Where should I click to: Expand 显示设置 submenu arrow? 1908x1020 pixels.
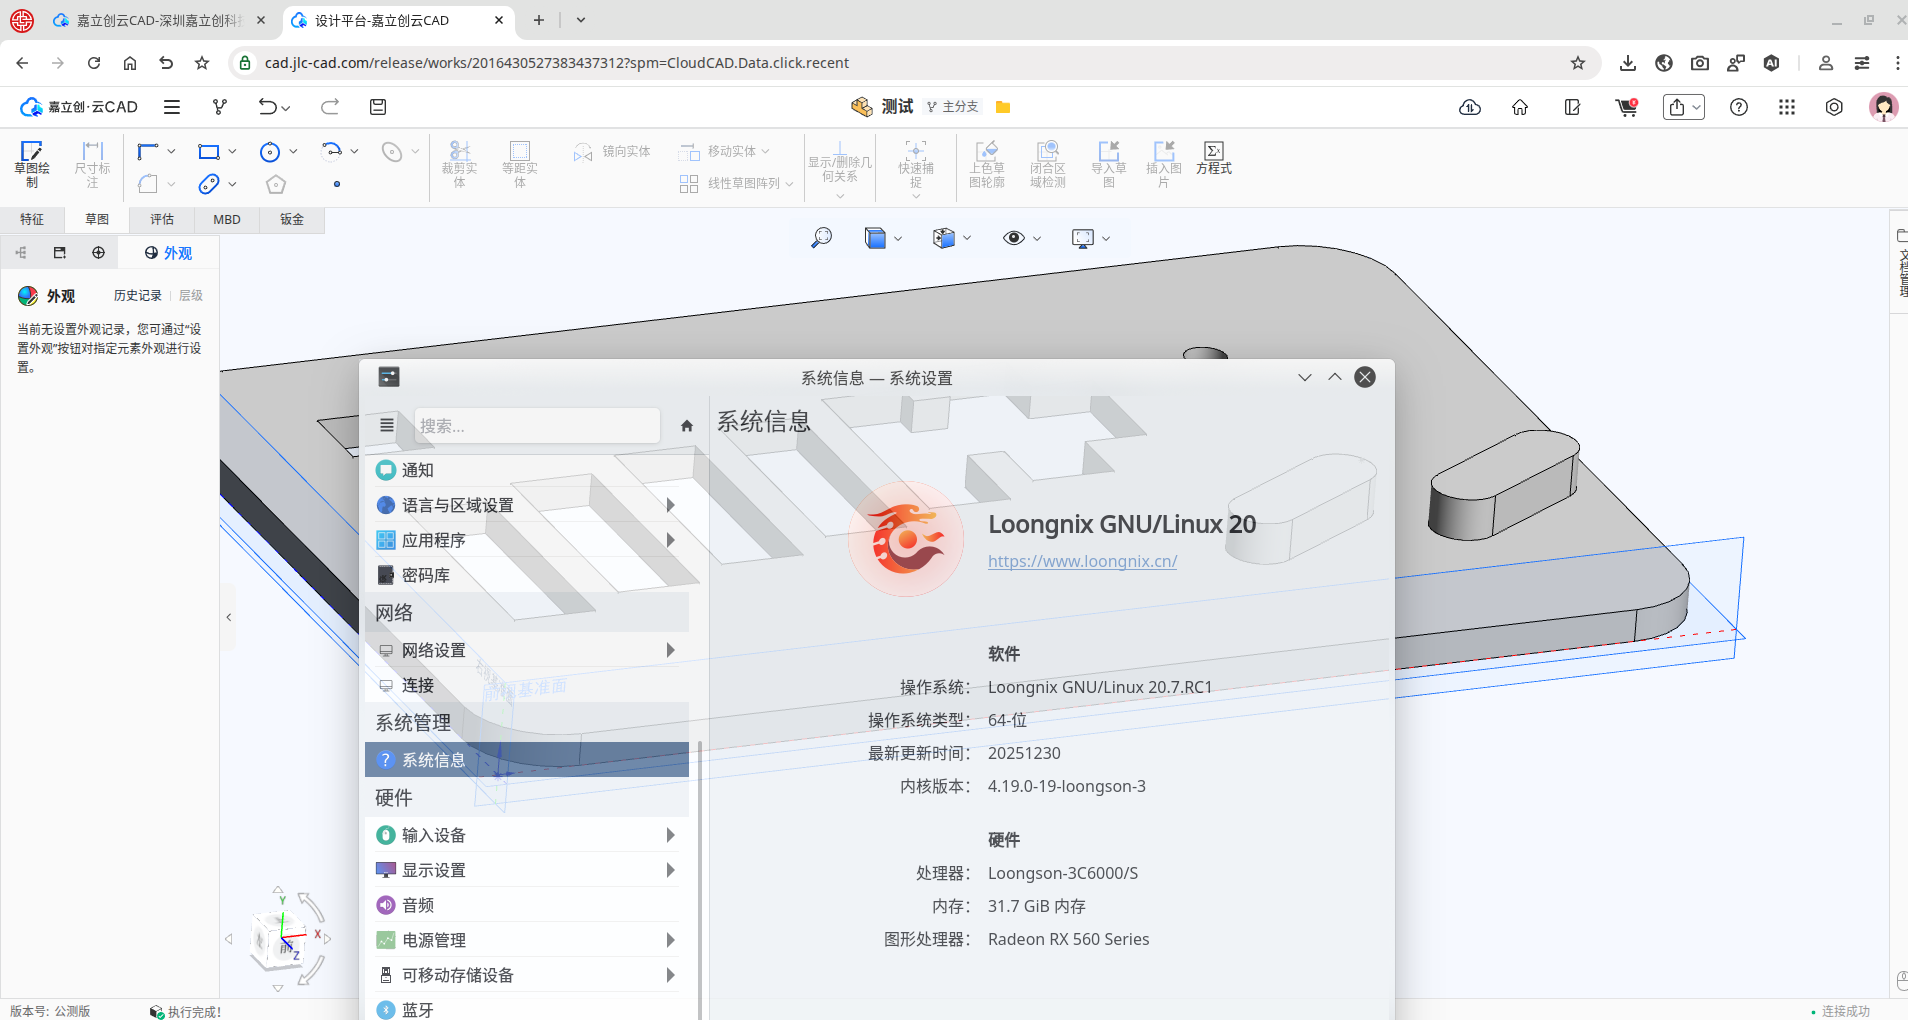pyautogui.click(x=670, y=870)
